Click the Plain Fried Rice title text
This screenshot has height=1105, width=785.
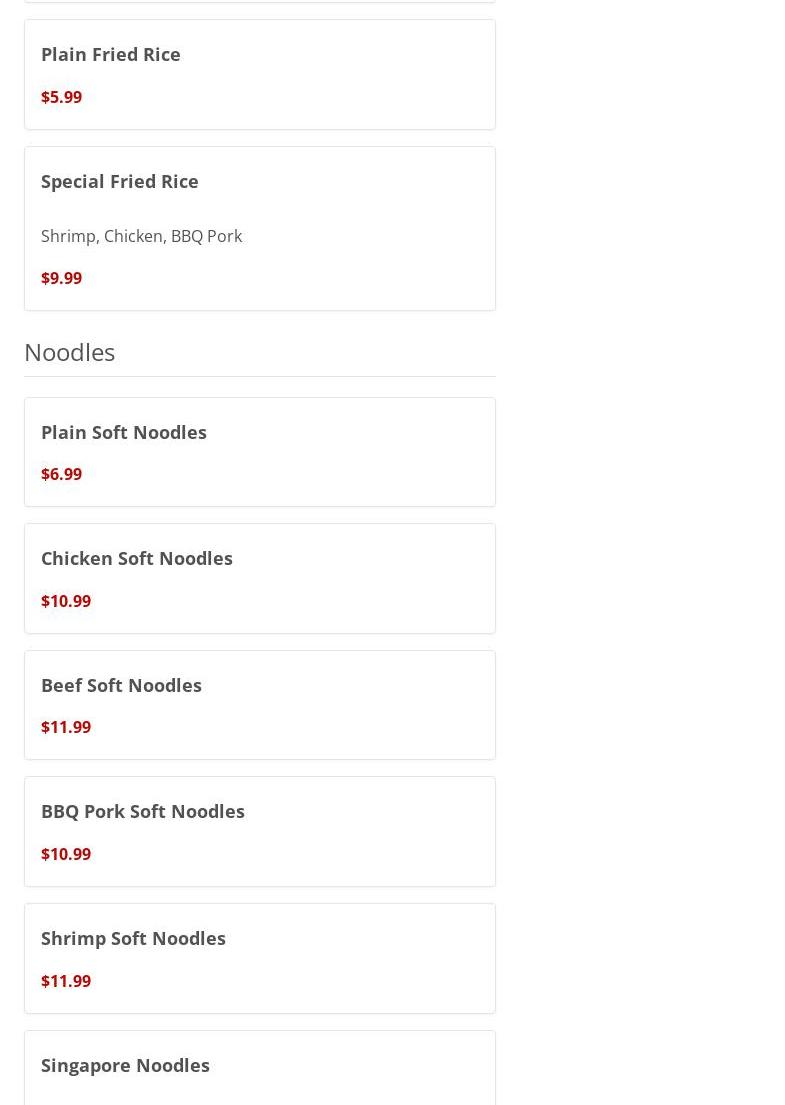111,54
